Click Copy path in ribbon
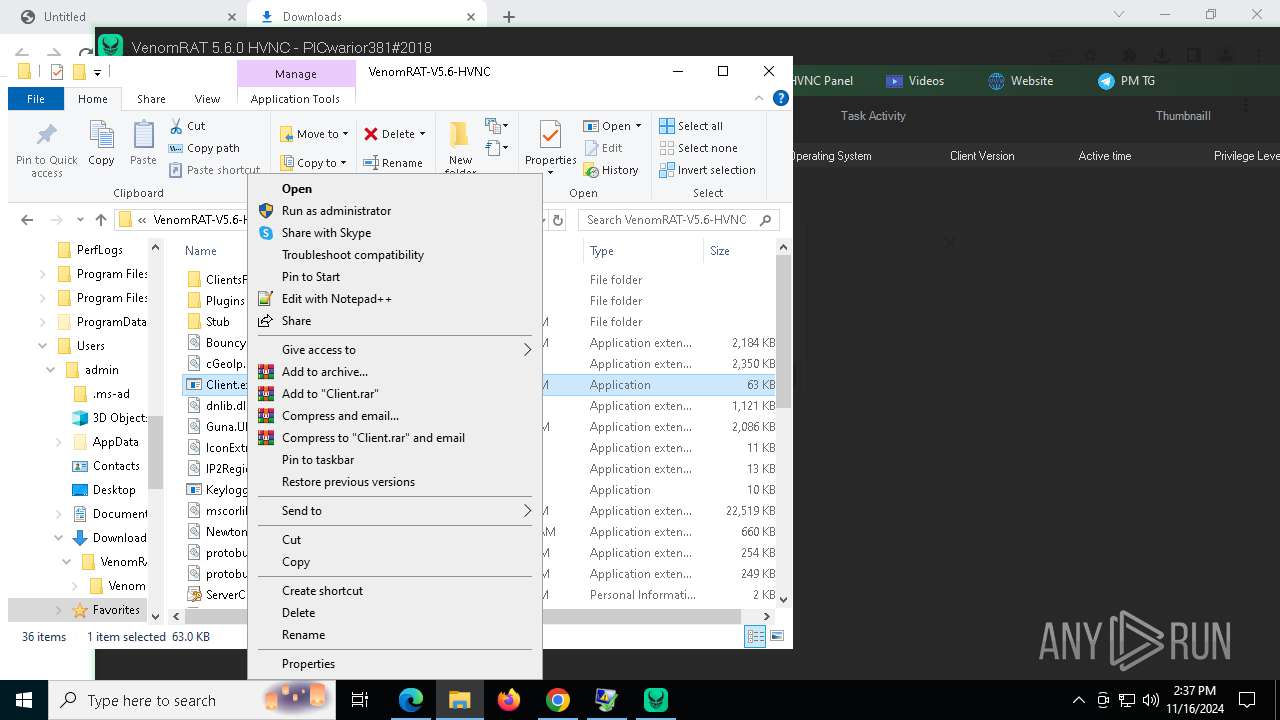This screenshot has height=720, width=1280. pyautogui.click(x=205, y=148)
